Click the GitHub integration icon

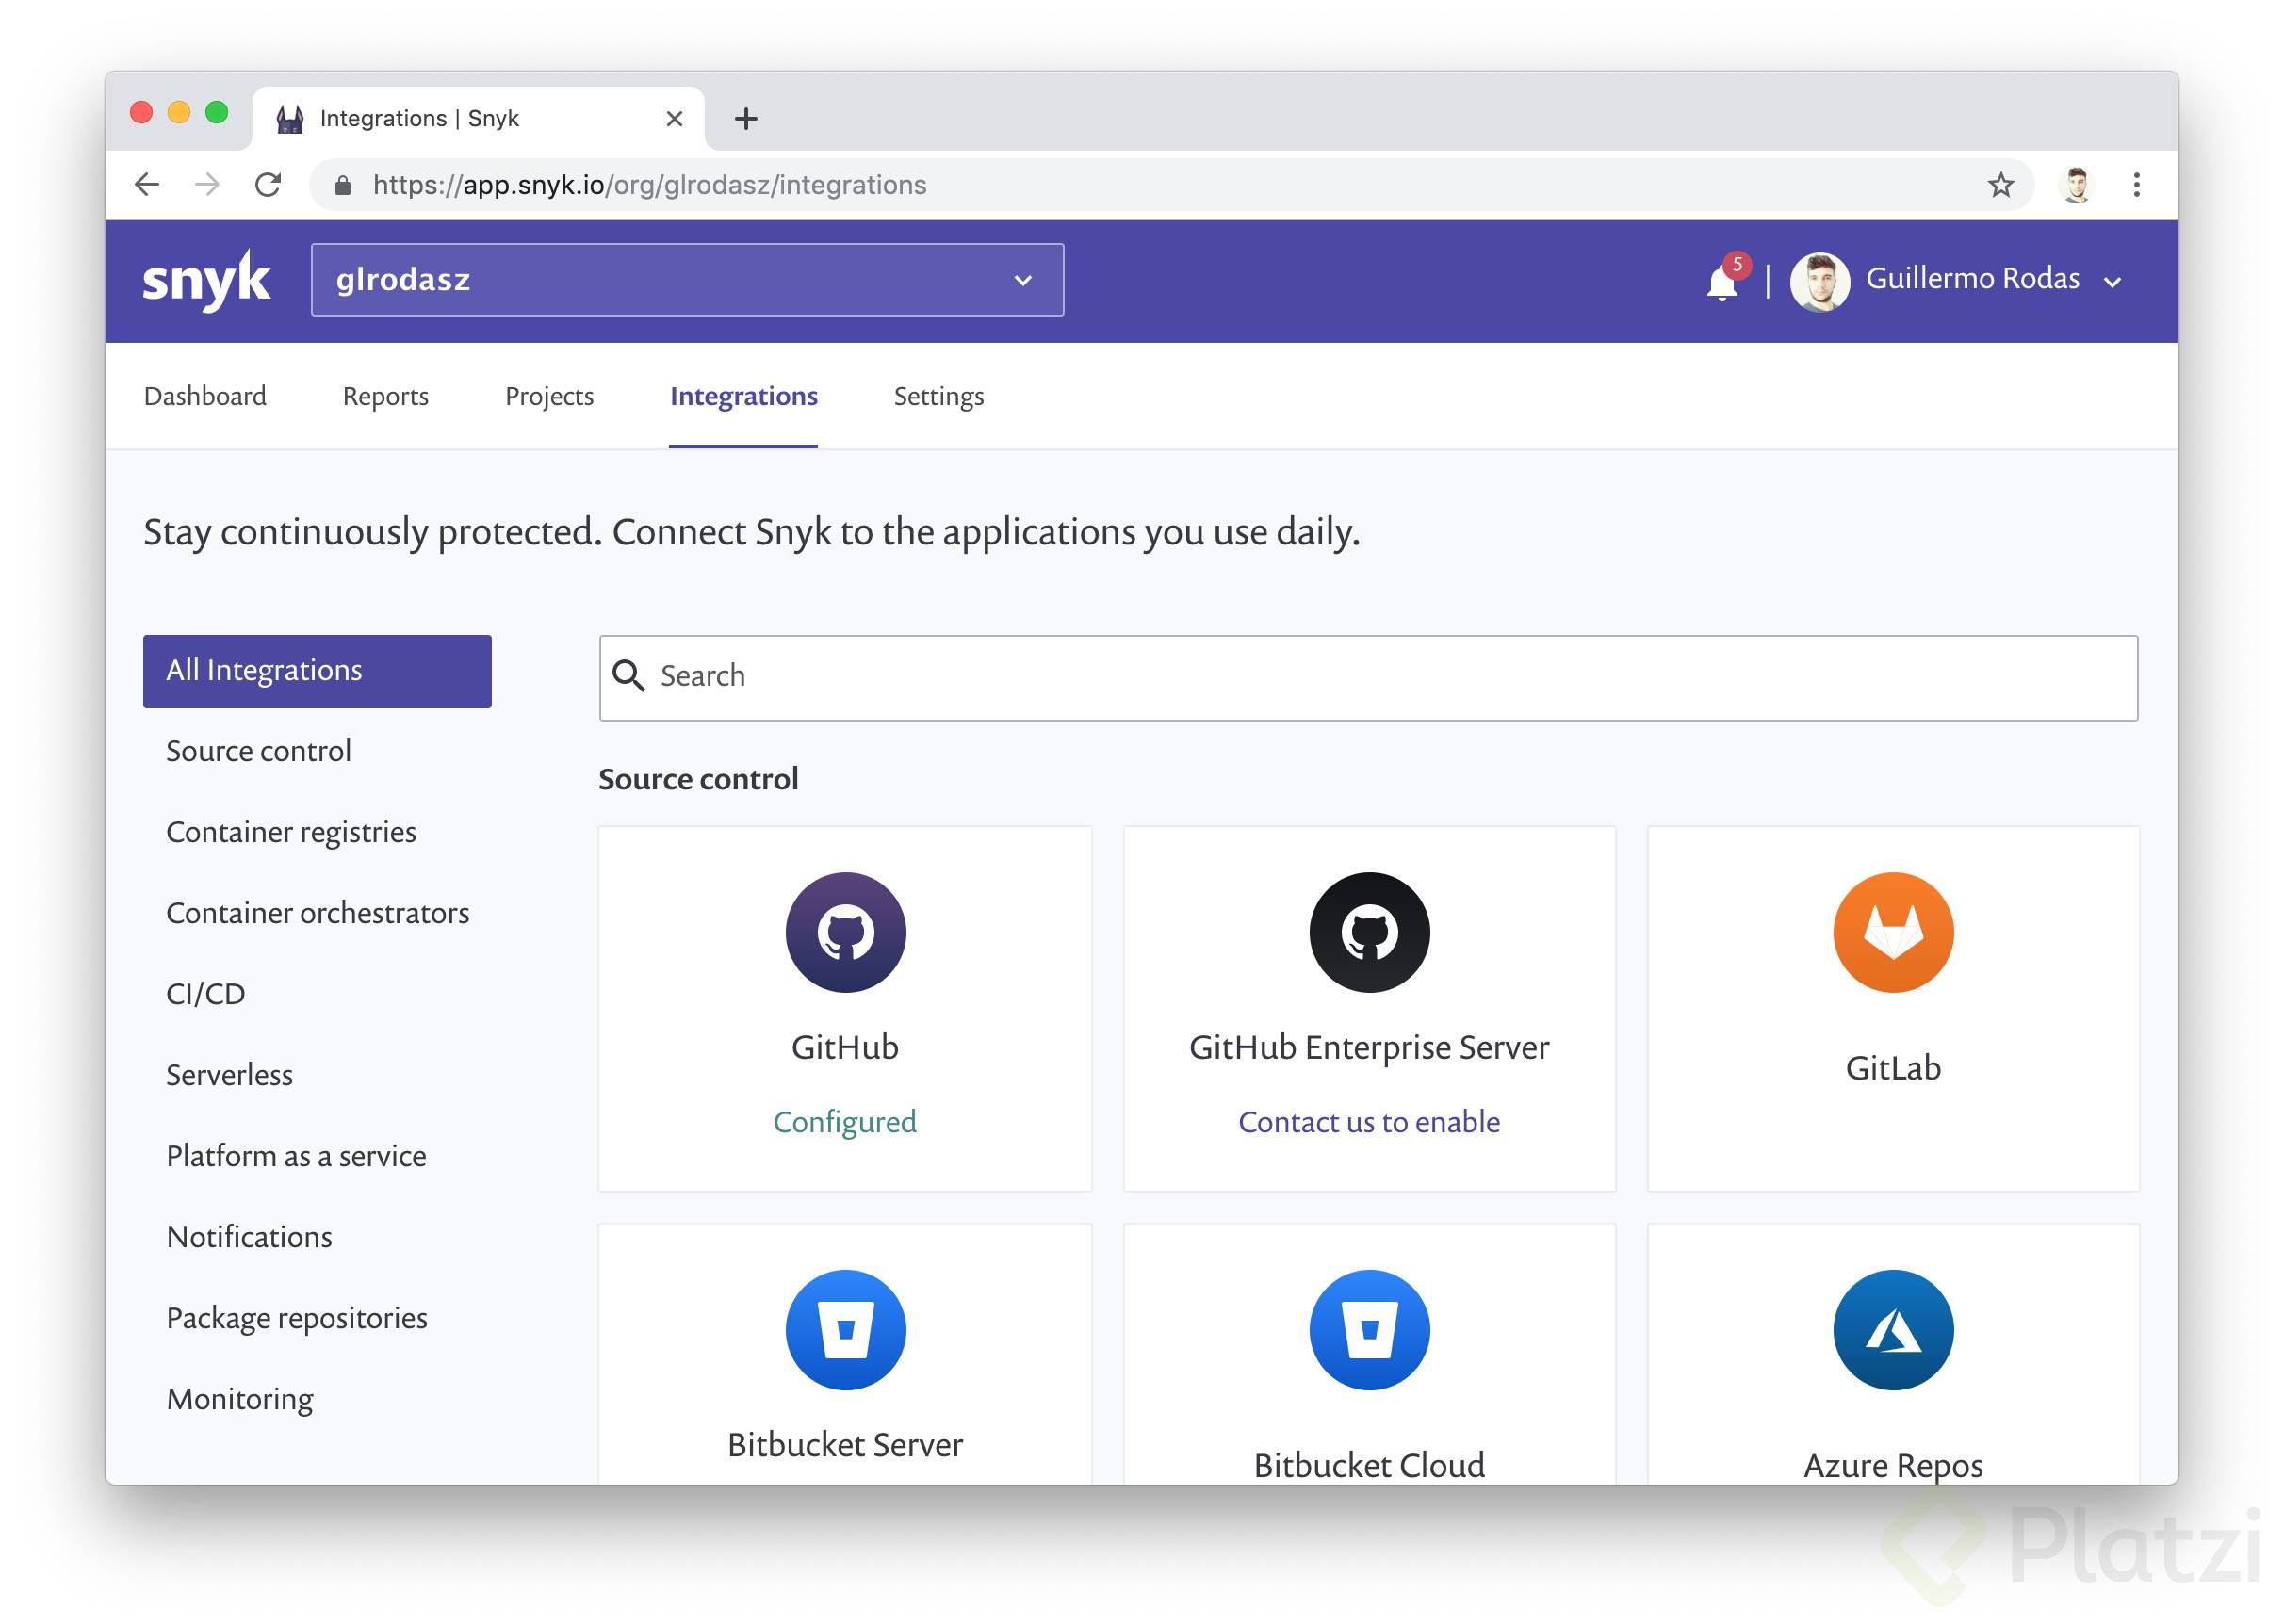tap(845, 933)
